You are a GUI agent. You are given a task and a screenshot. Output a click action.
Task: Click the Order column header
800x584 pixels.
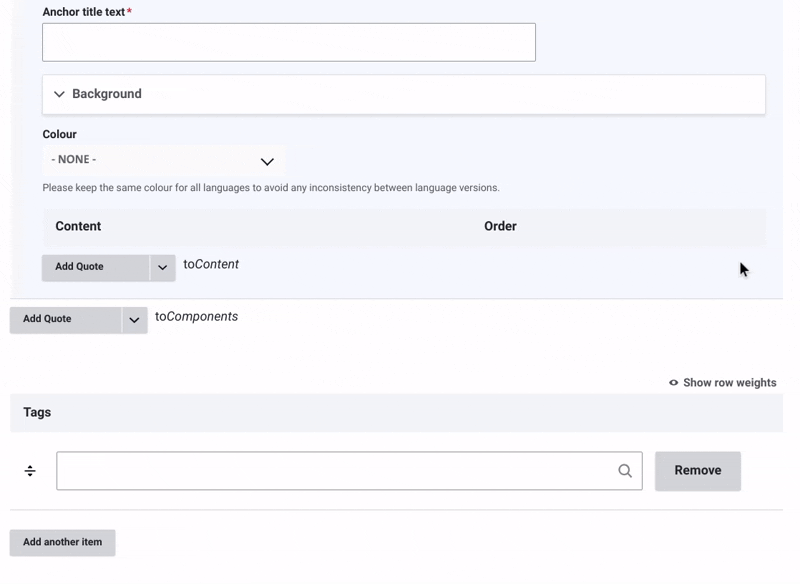point(500,226)
